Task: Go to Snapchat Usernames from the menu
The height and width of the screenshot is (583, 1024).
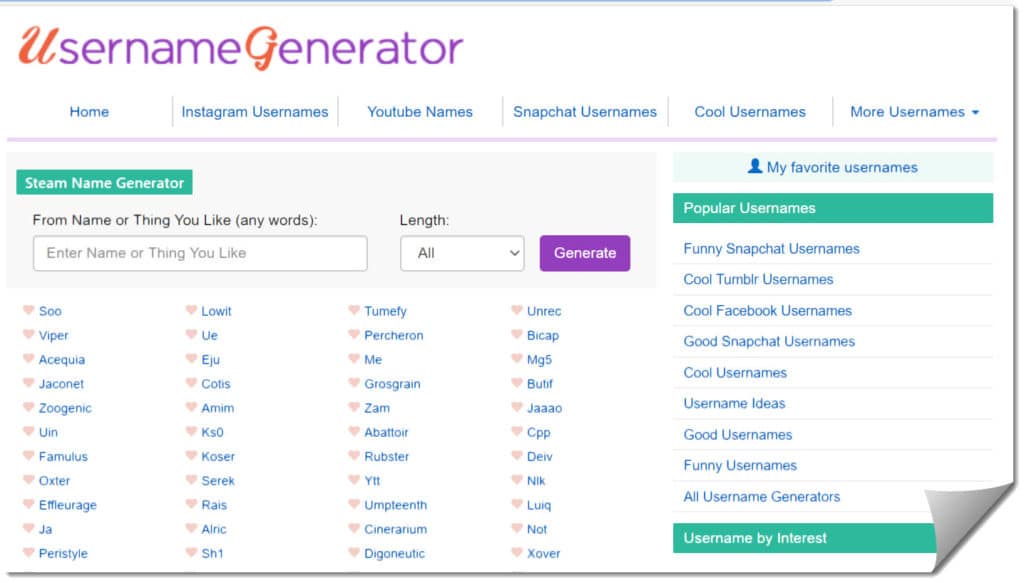Action: 585,112
